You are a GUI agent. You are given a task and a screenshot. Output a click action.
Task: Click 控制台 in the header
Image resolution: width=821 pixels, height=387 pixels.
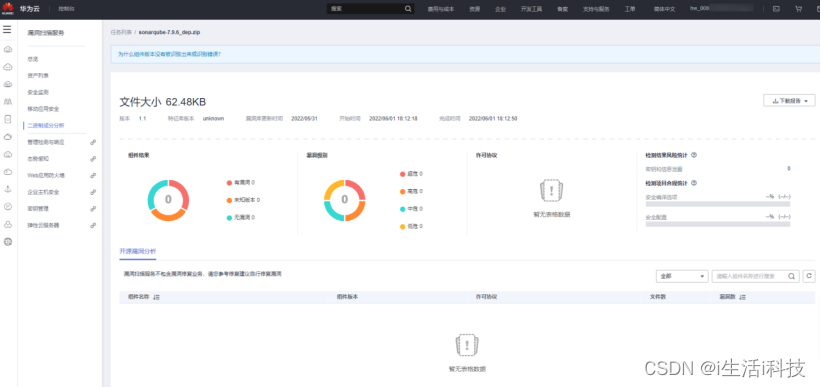66,9
